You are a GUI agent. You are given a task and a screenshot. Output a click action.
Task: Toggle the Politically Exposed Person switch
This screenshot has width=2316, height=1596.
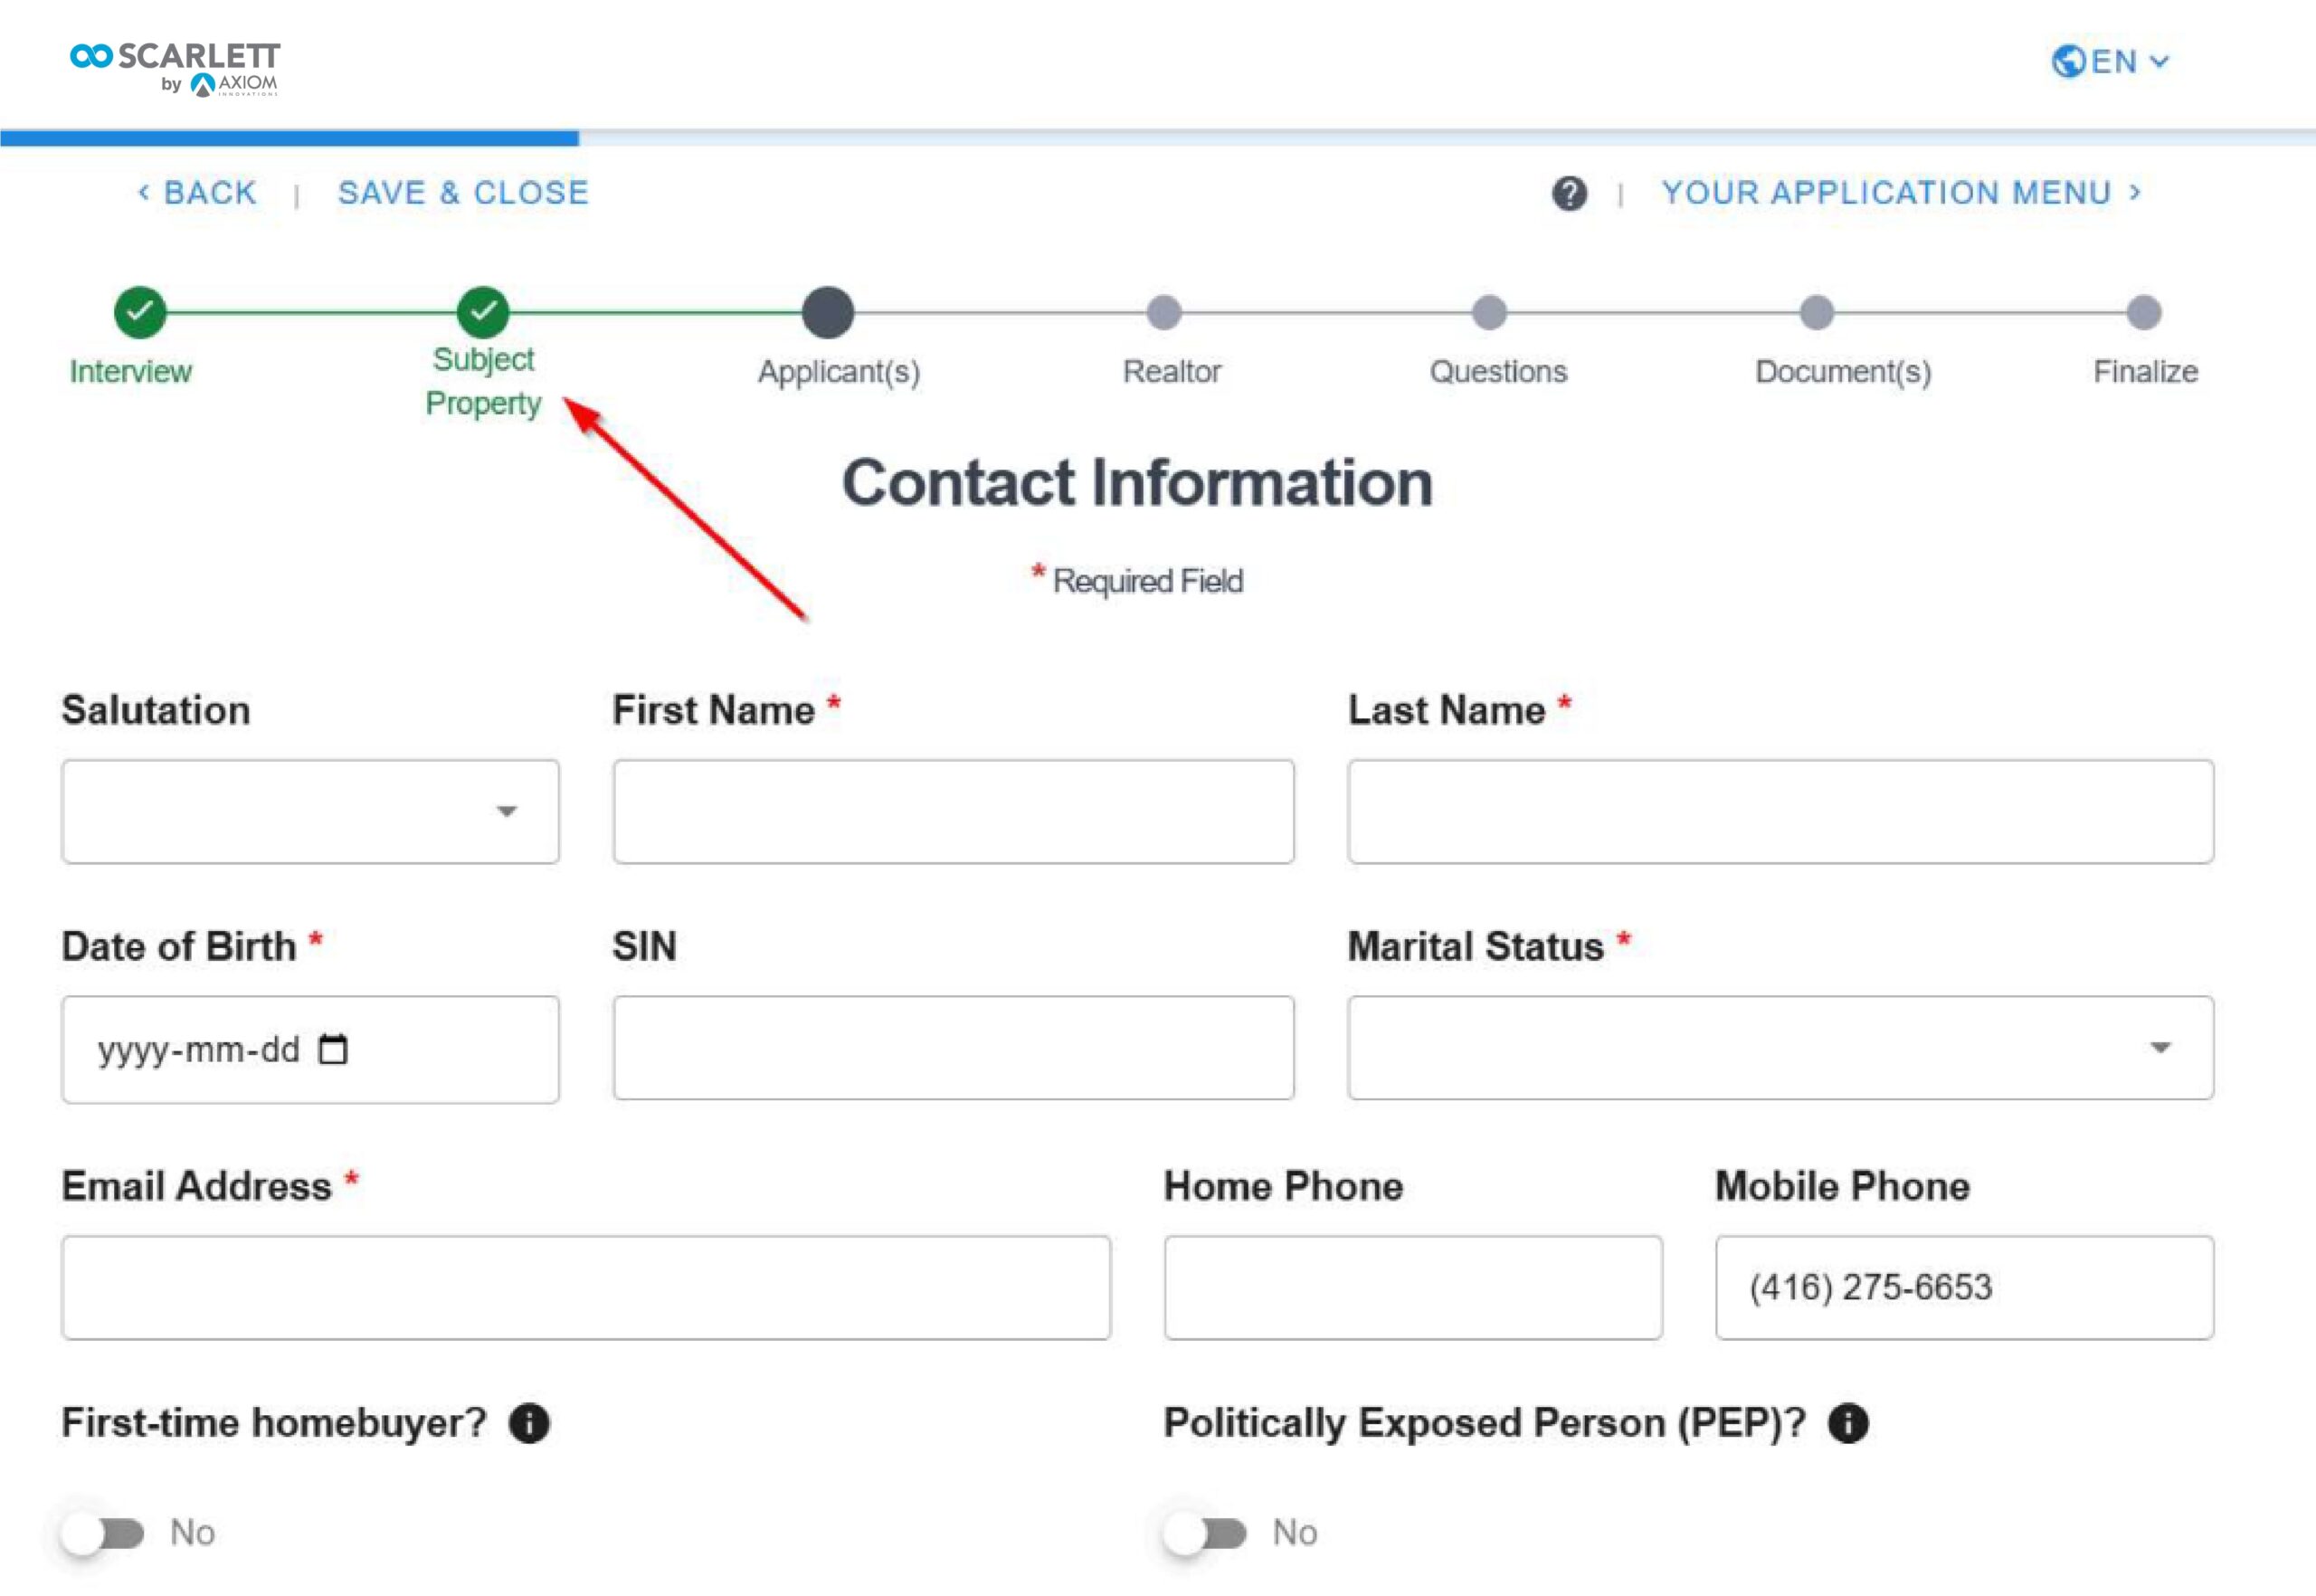click(1205, 1532)
